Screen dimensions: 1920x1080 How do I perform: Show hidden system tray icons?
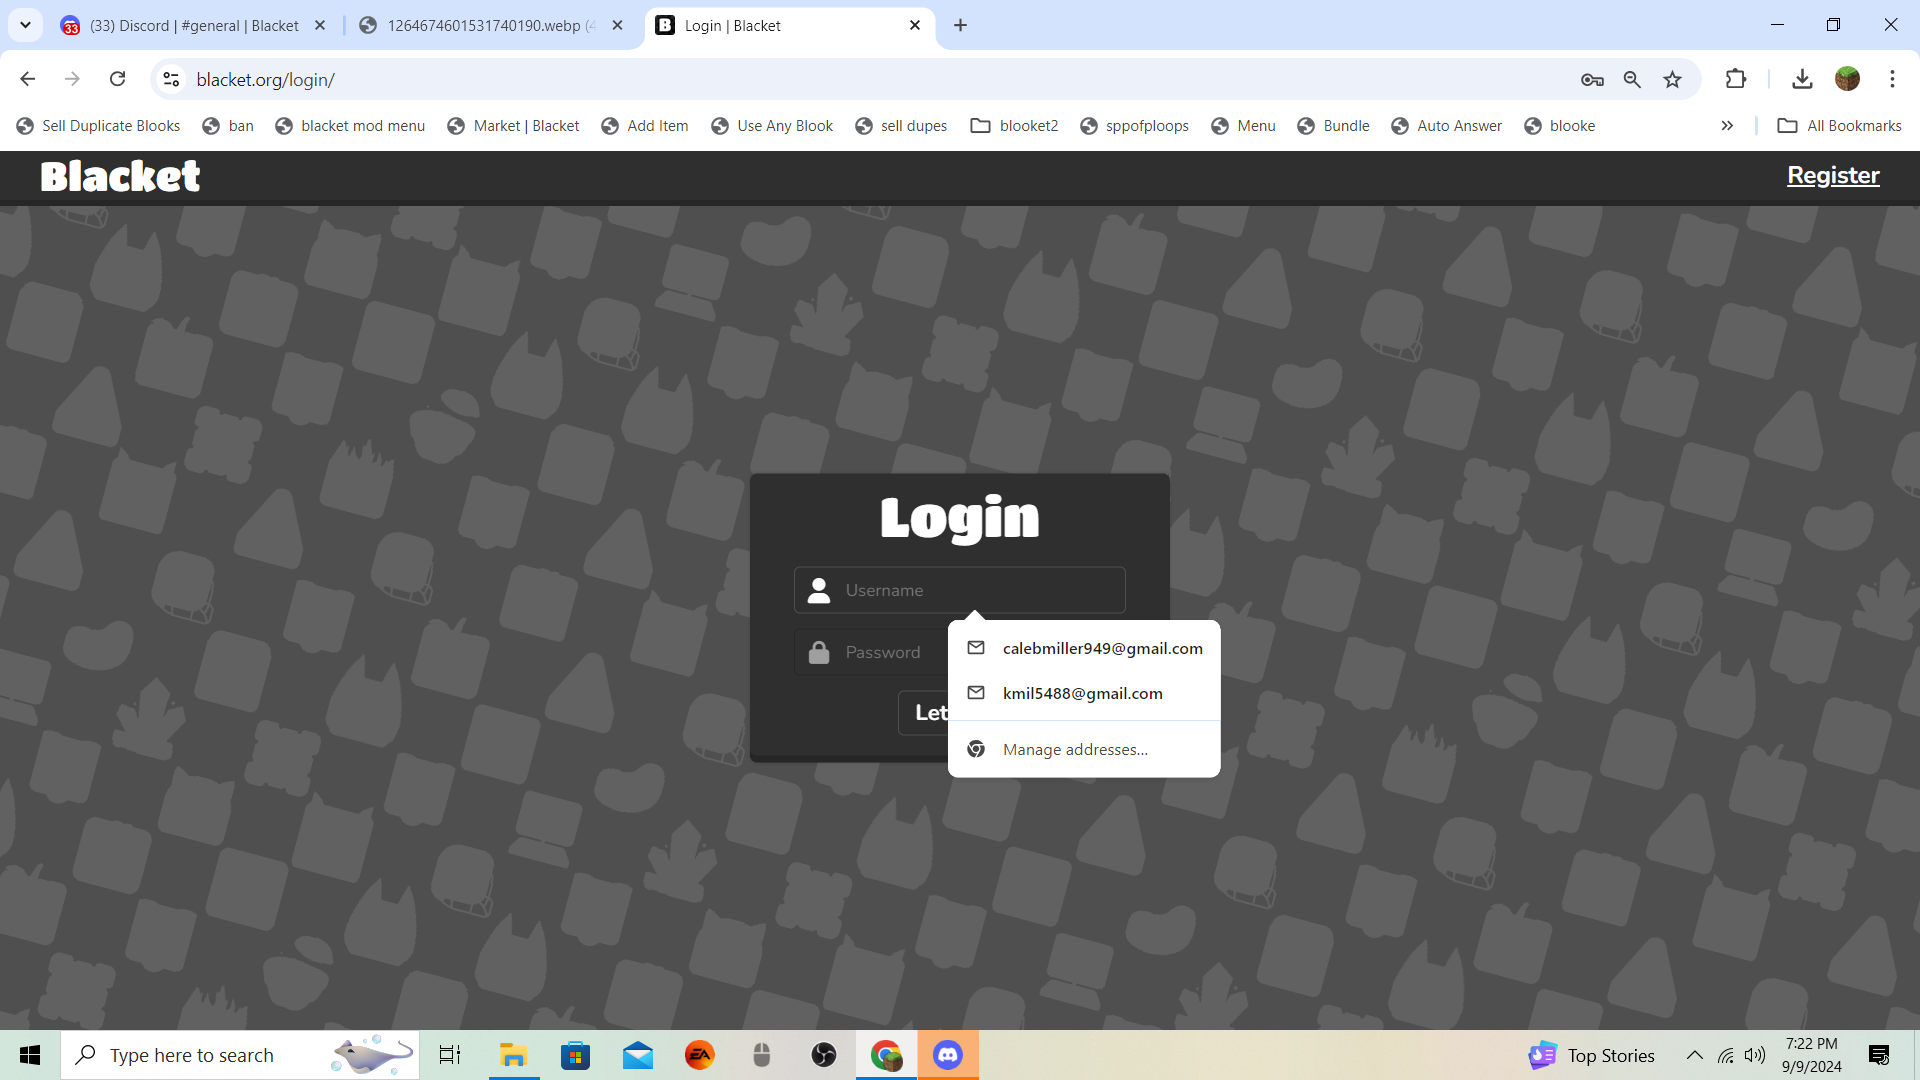click(x=1694, y=1055)
